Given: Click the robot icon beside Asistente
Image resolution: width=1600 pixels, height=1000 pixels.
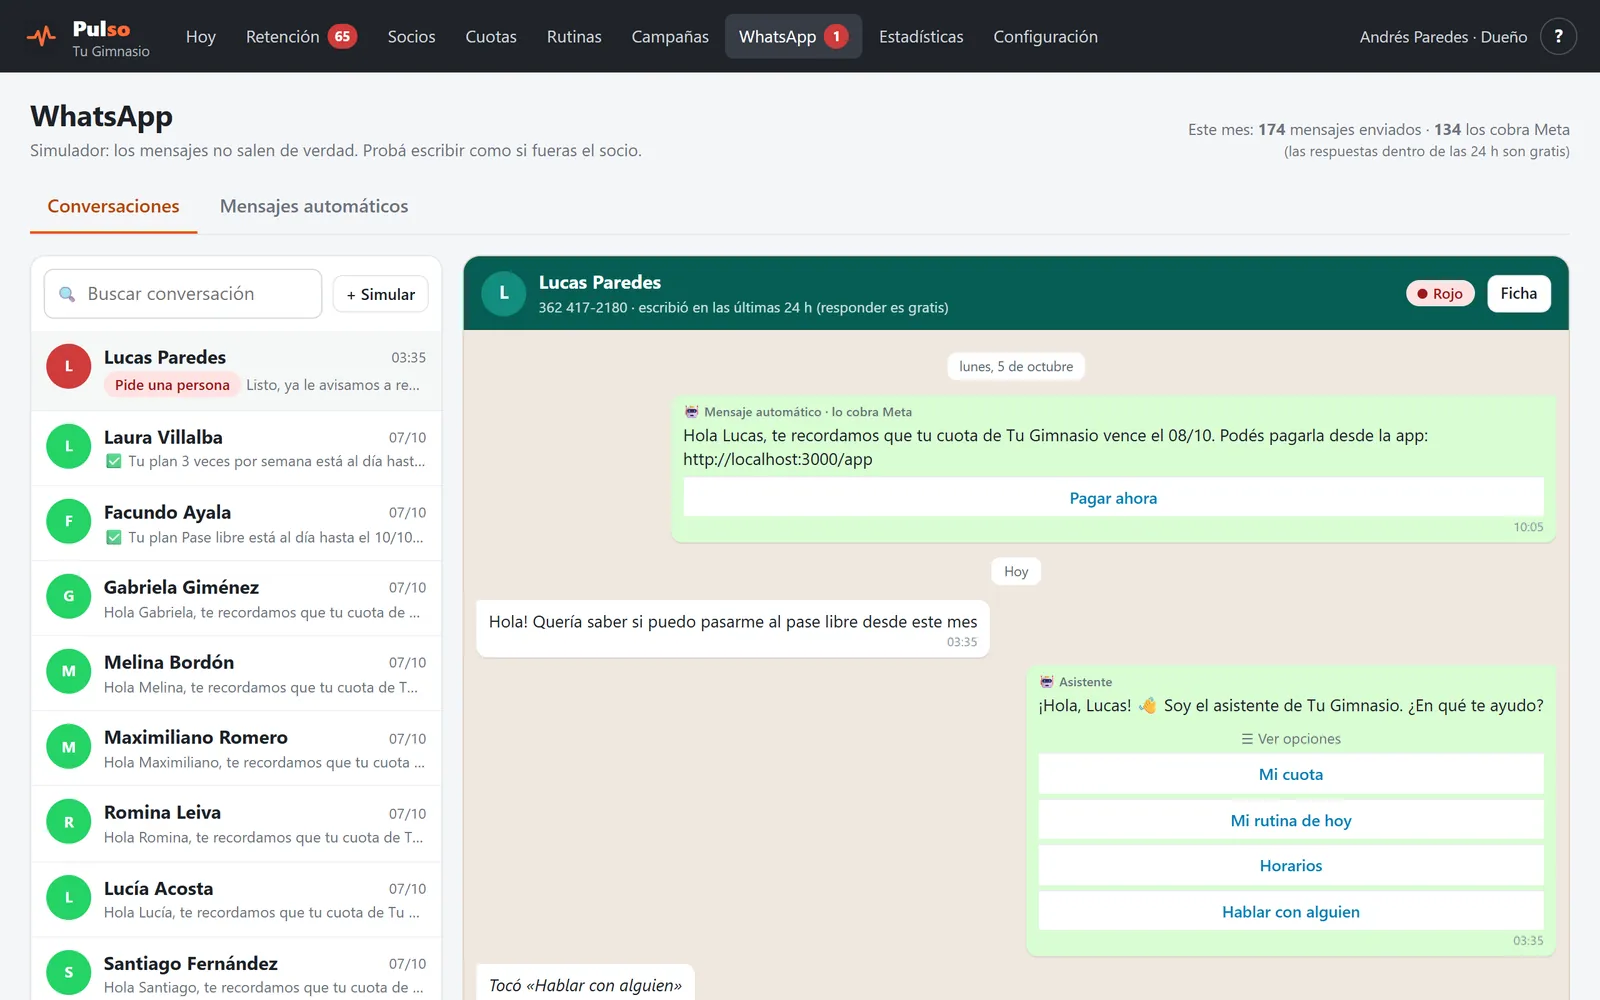Looking at the screenshot, I should click(x=1047, y=681).
